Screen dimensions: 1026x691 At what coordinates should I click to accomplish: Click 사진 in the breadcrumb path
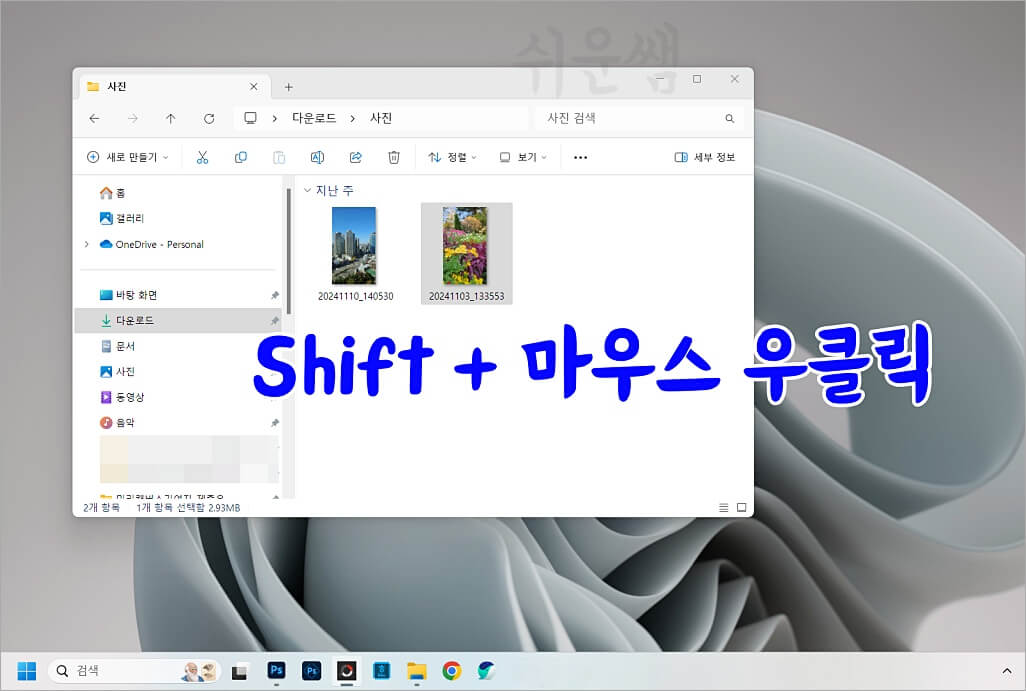point(381,118)
